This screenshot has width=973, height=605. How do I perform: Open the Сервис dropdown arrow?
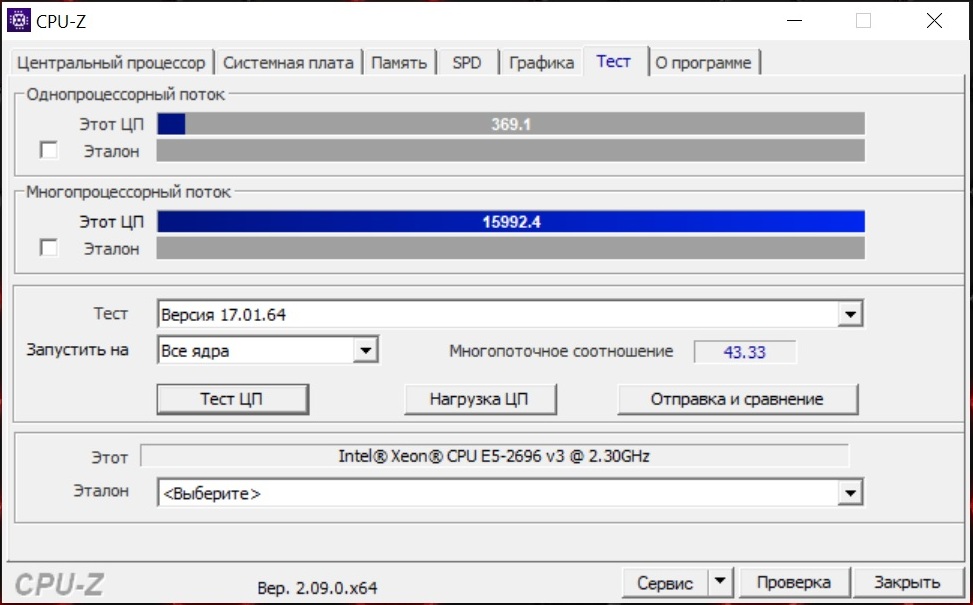click(x=720, y=583)
